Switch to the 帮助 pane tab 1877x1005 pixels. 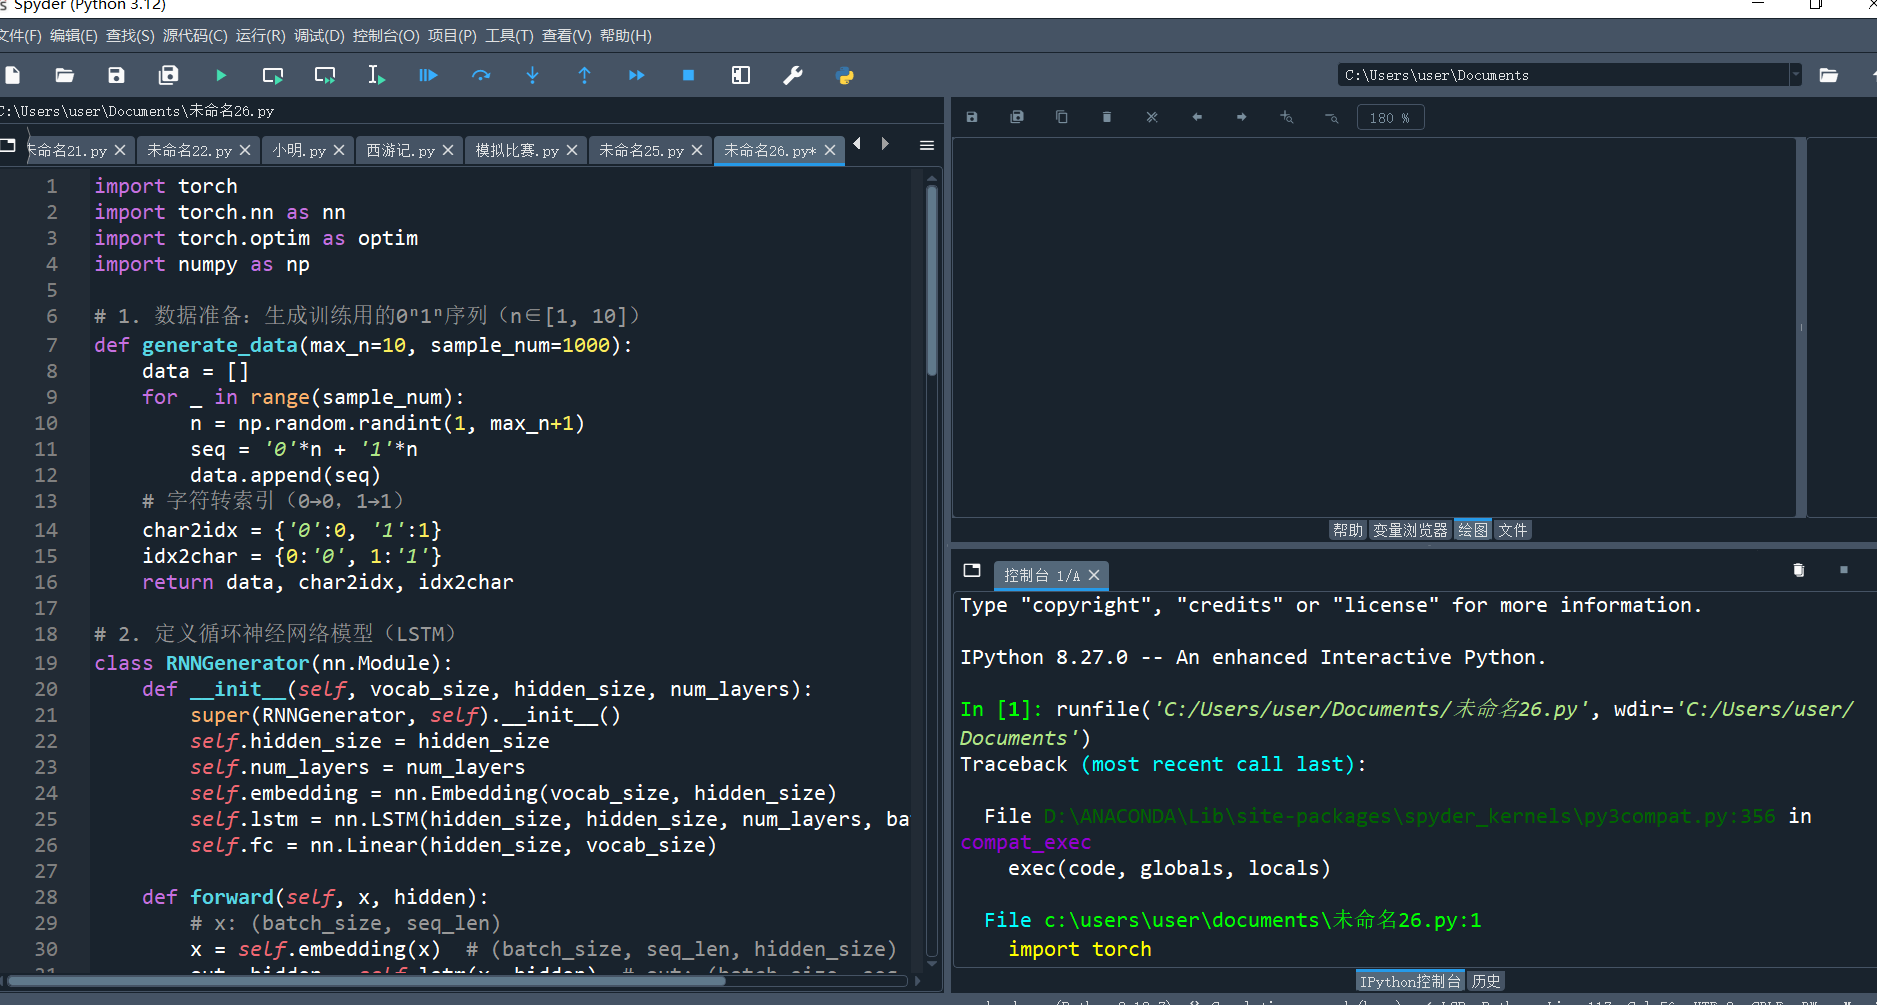(1348, 530)
